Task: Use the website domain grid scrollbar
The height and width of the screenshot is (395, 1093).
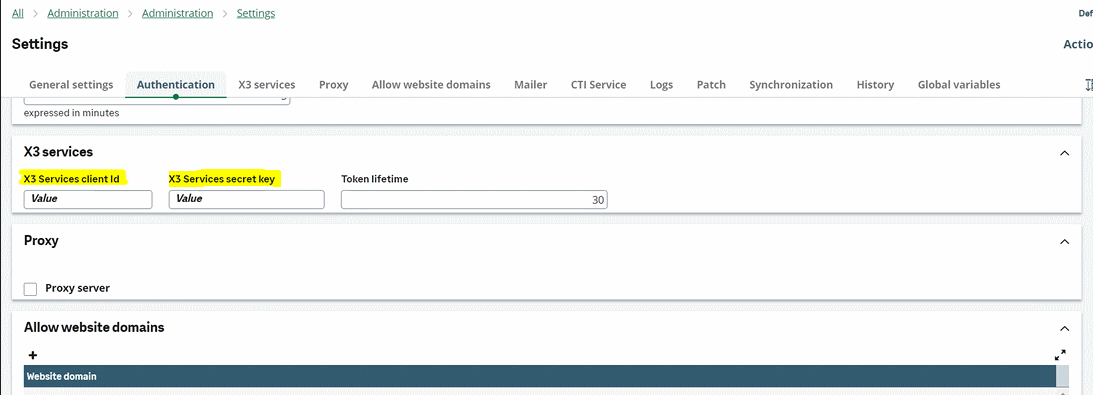Action: [1062, 380]
